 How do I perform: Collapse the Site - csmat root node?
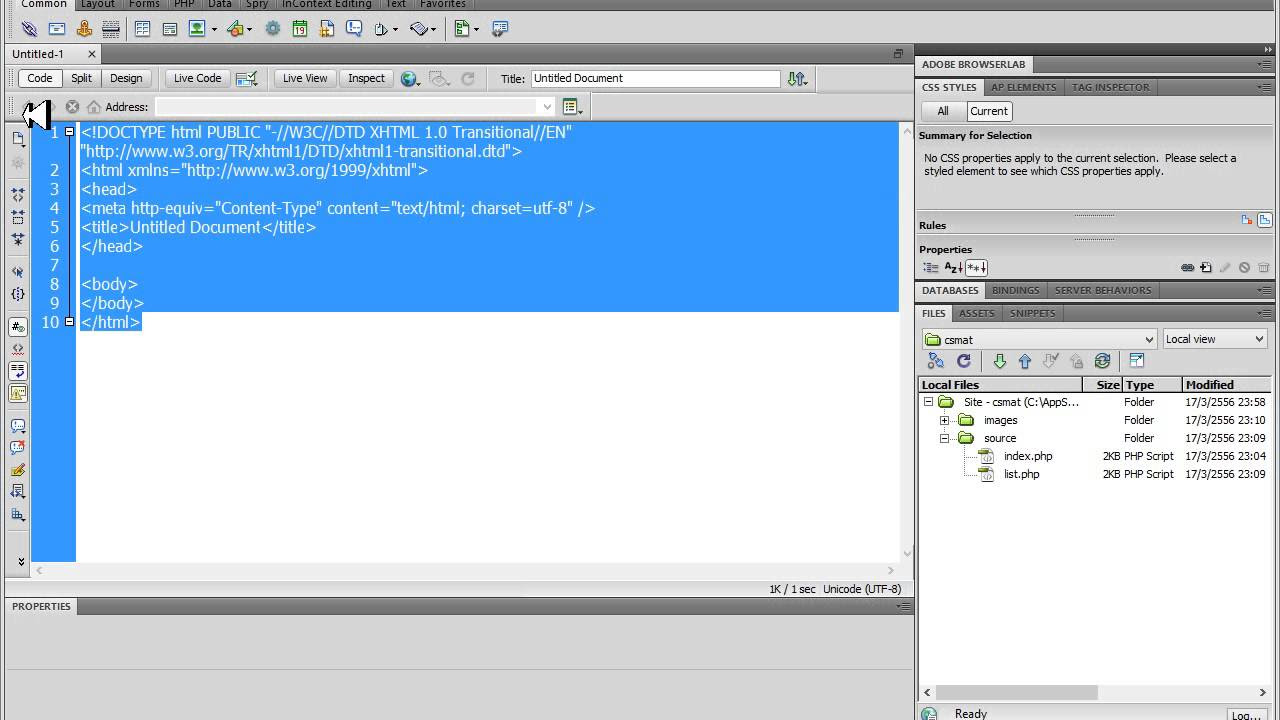[928, 402]
